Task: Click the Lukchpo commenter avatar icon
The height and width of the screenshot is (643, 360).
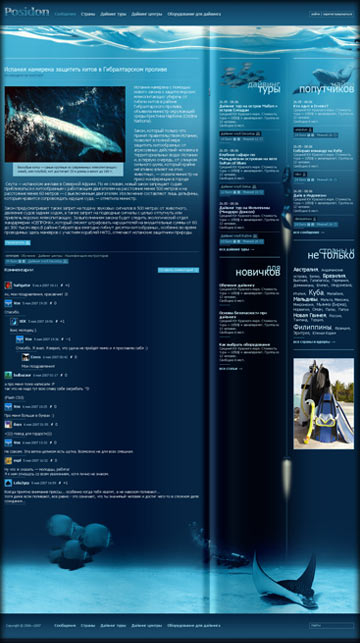Action: tap(8, 483)
